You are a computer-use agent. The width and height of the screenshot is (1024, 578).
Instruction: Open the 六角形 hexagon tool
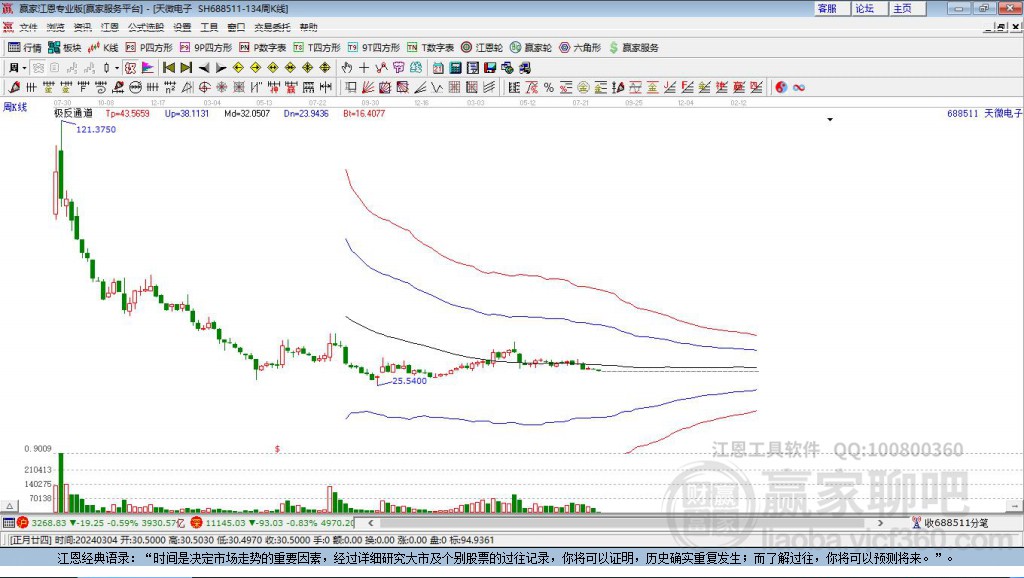coord(580,48)
